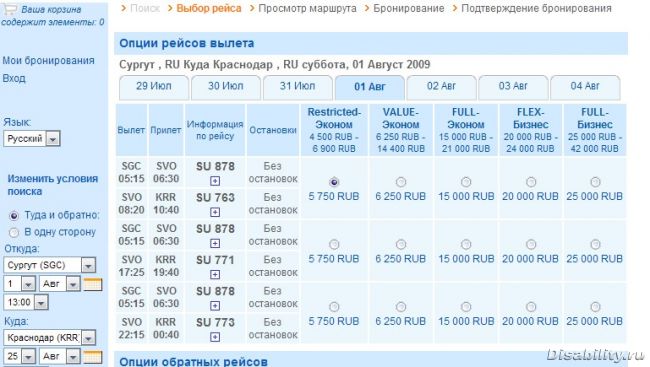Expand flight info for SU 763
Screen dimensions: 650x367
click(215, 212)
